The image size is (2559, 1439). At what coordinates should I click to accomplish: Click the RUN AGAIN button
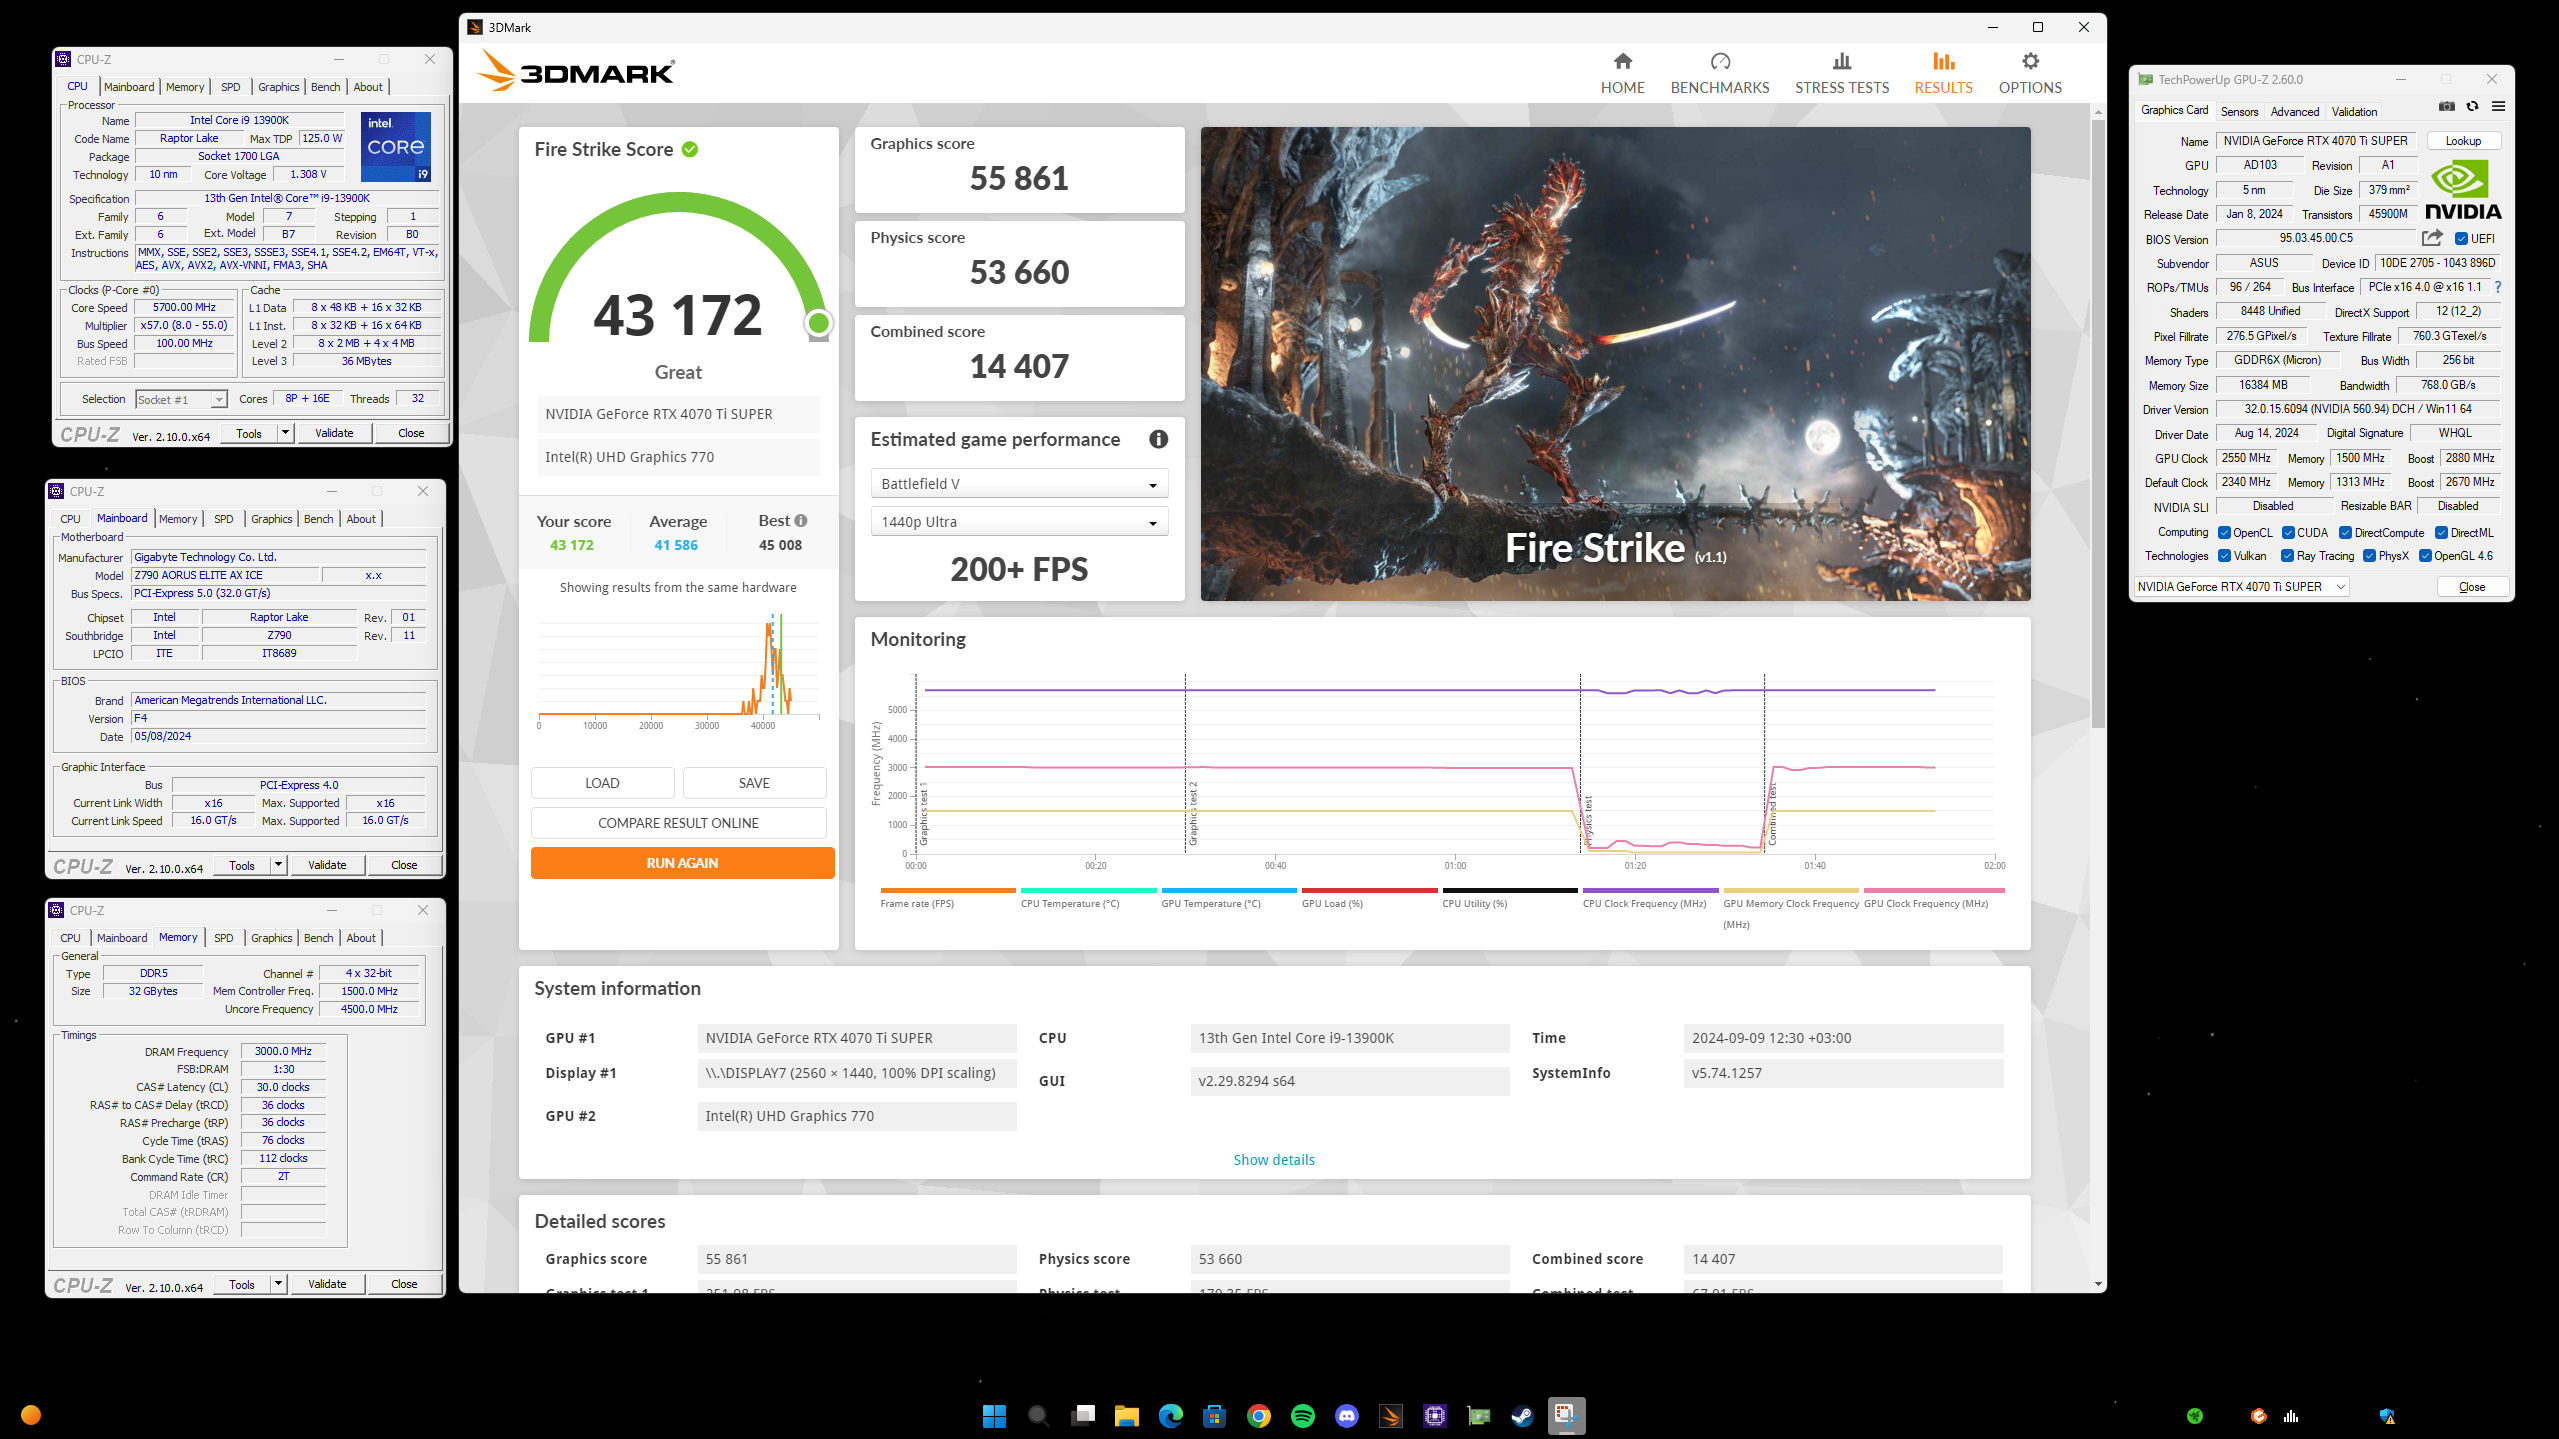click(682, 863)
